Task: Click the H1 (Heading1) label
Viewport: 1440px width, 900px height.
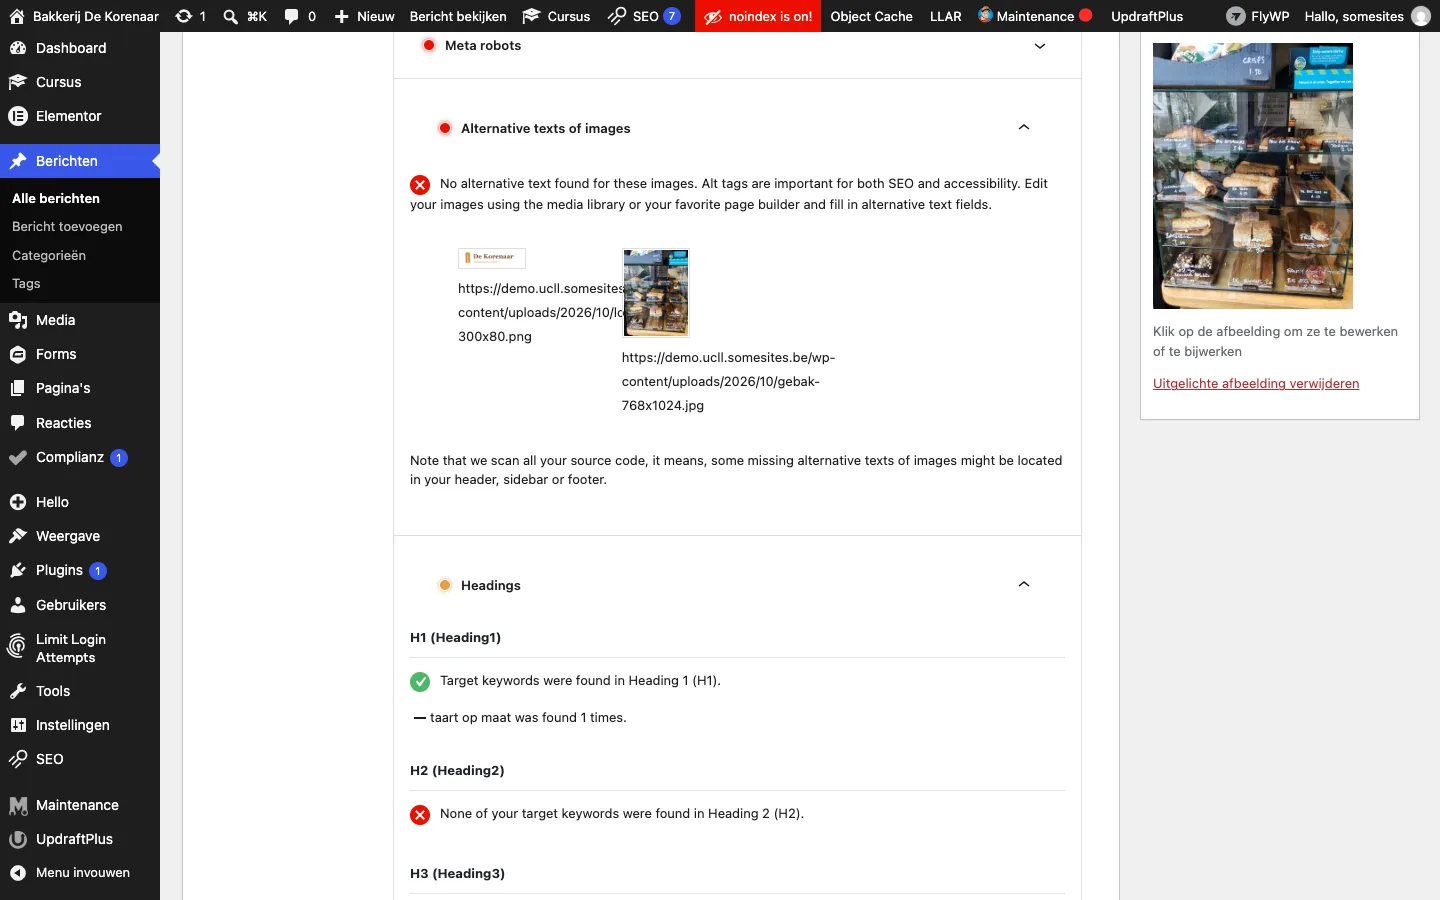Action: [455, 637]
